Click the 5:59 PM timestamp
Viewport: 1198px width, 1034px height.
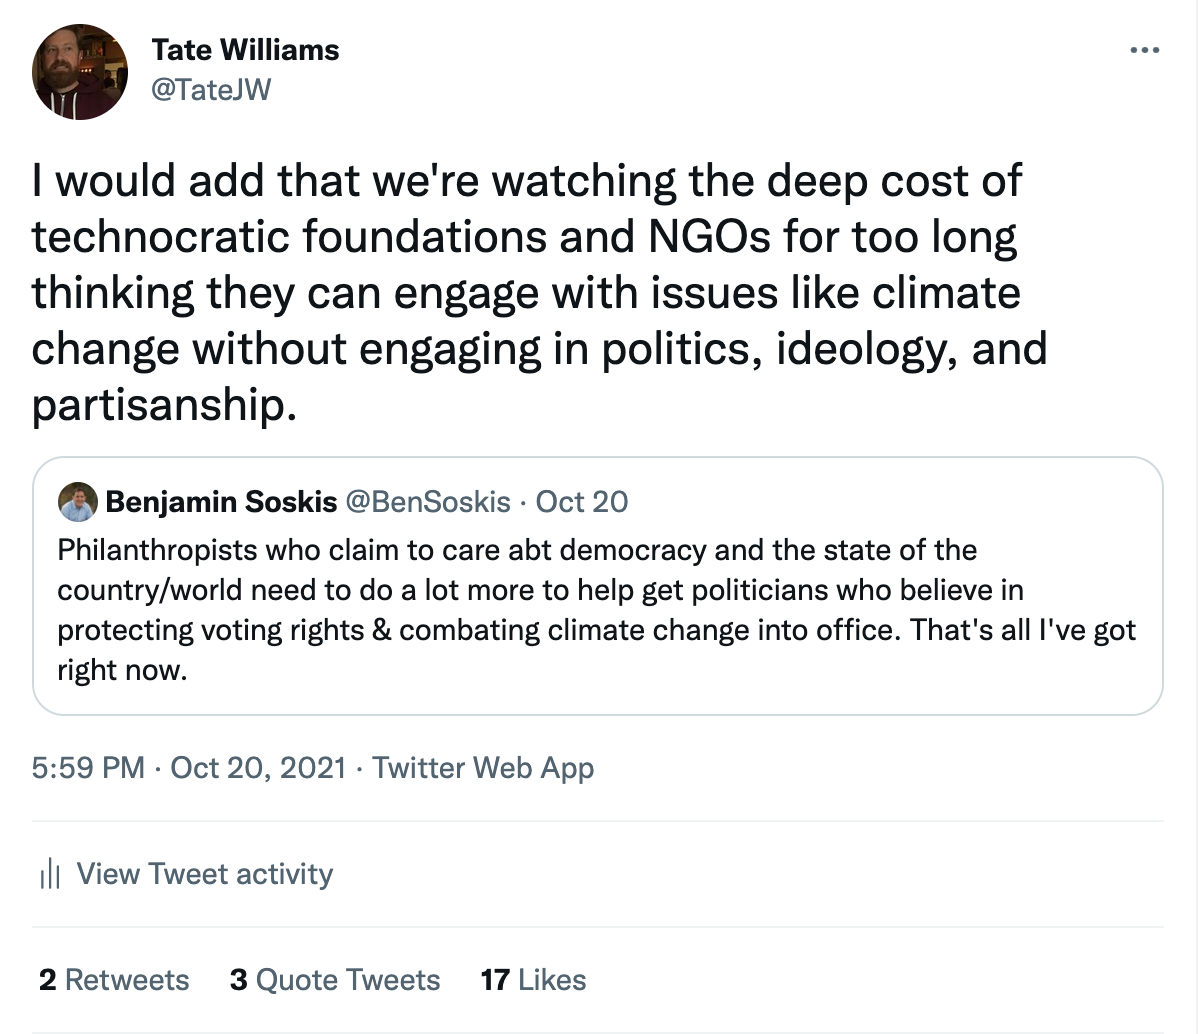pyautogui.click(x=89, y=768)
